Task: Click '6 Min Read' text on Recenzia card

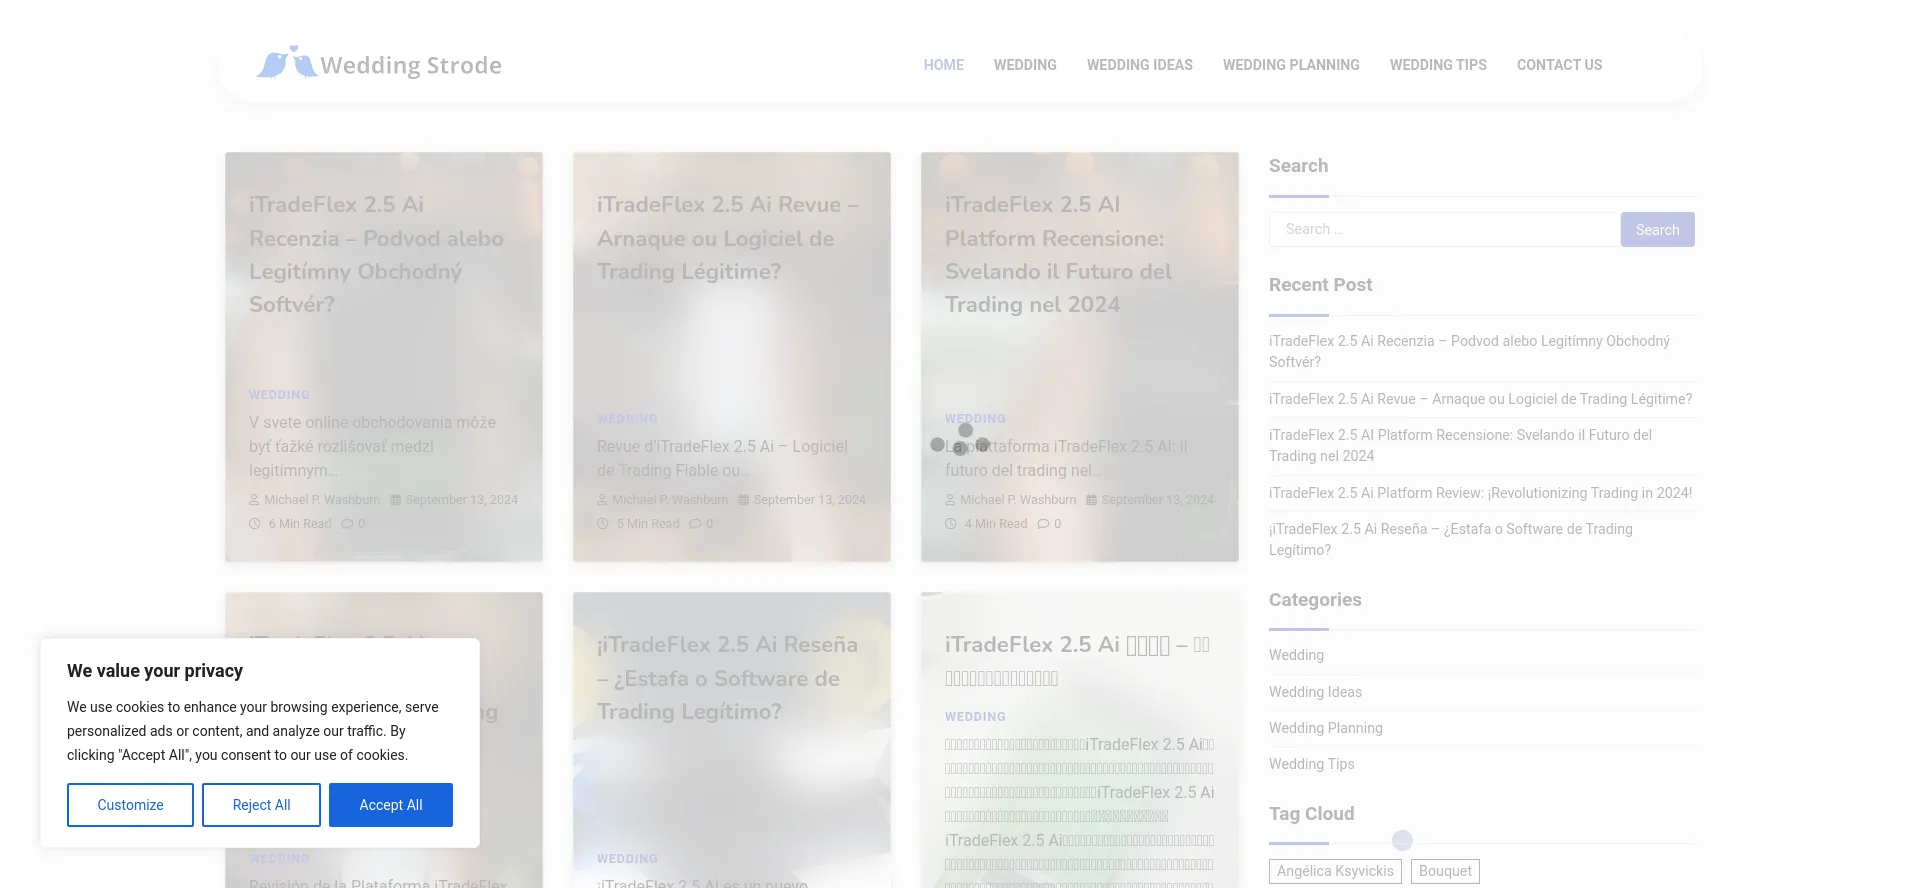Action: pyautogui.click(x=299, y=524)
